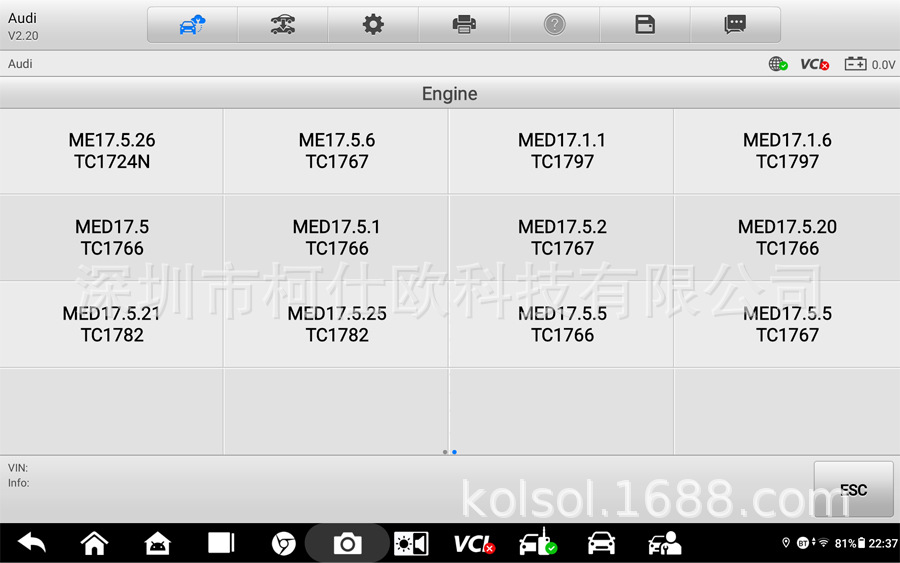900x563 pixels.
Task: Click the Audi breadcrumb label
Action: (x=20, y=64)
